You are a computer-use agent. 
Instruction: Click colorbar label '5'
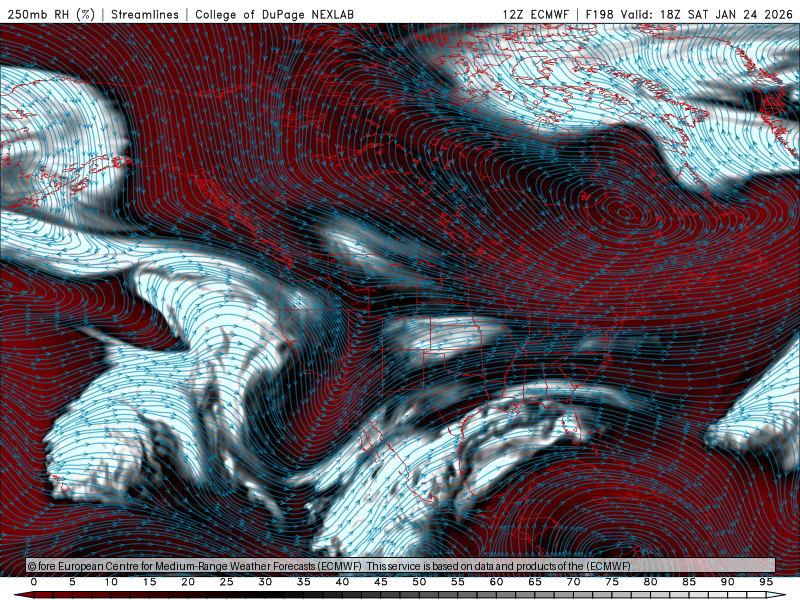pos(72,582)
